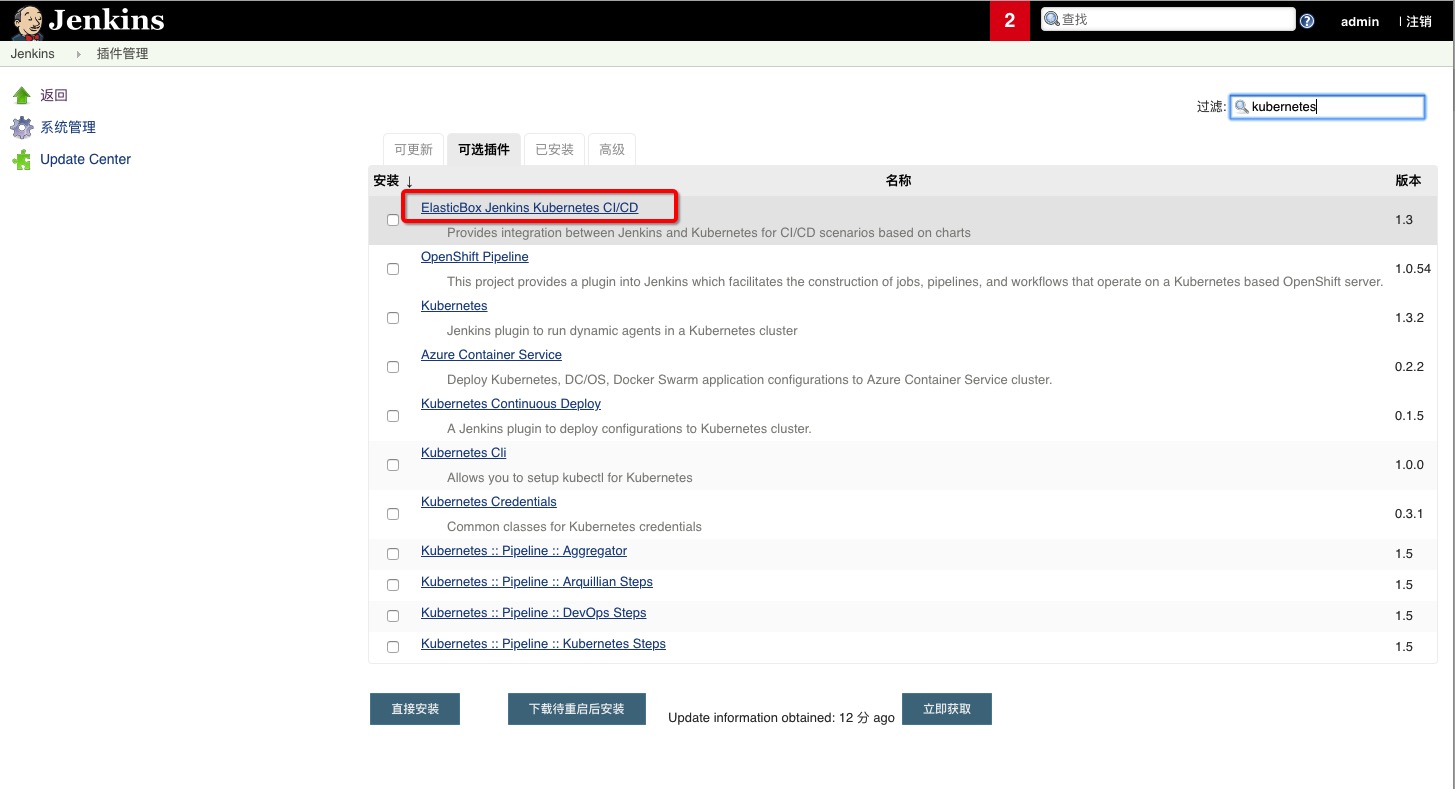
Task: Select the 可选插件 tab
Action: 484,150
